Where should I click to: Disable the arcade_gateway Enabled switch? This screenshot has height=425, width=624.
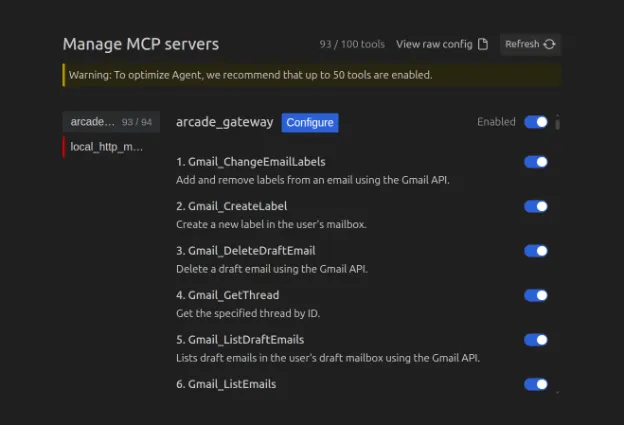pyautogui.click(x=536, y=122)
